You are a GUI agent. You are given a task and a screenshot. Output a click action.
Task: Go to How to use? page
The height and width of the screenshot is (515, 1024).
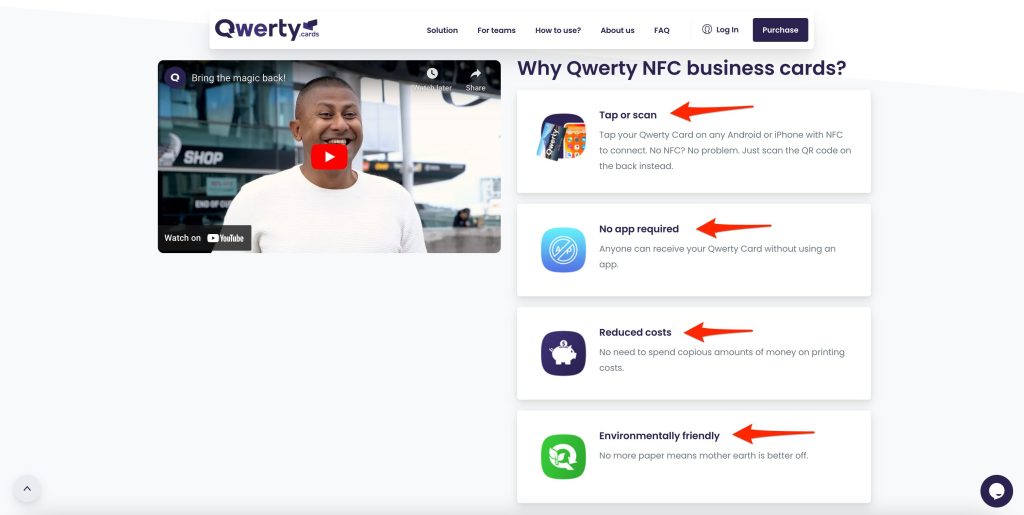[558, 30]
